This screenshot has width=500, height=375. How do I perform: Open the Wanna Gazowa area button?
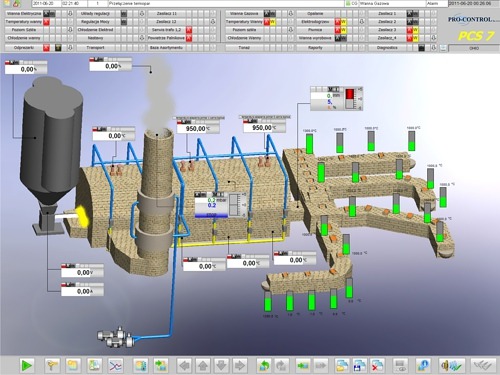tap(244, 14)
